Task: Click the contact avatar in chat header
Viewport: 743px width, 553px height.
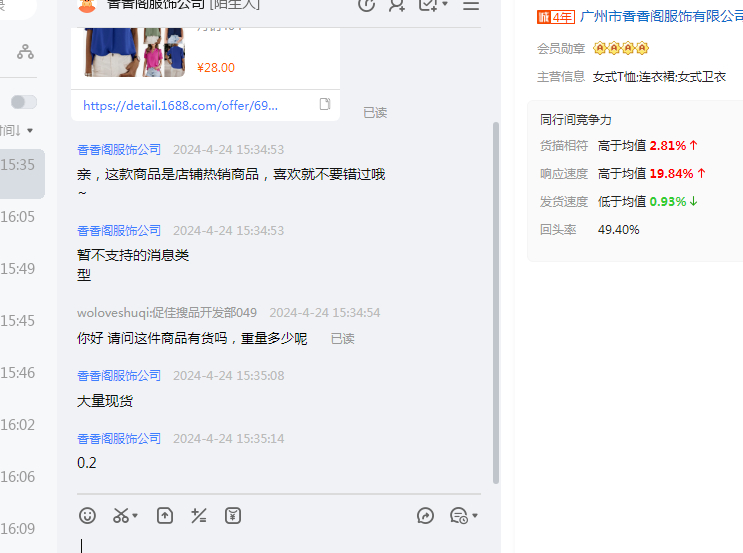Action: pyautogui.click(x=87, y=5)
